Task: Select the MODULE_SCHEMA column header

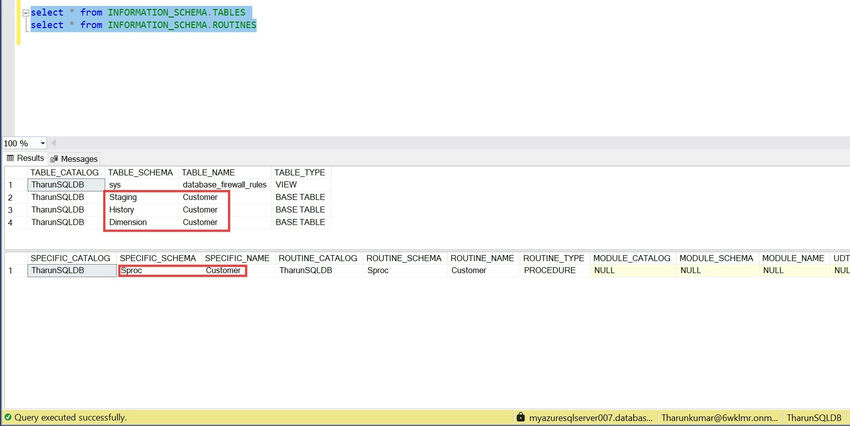Action: [717, 258]
